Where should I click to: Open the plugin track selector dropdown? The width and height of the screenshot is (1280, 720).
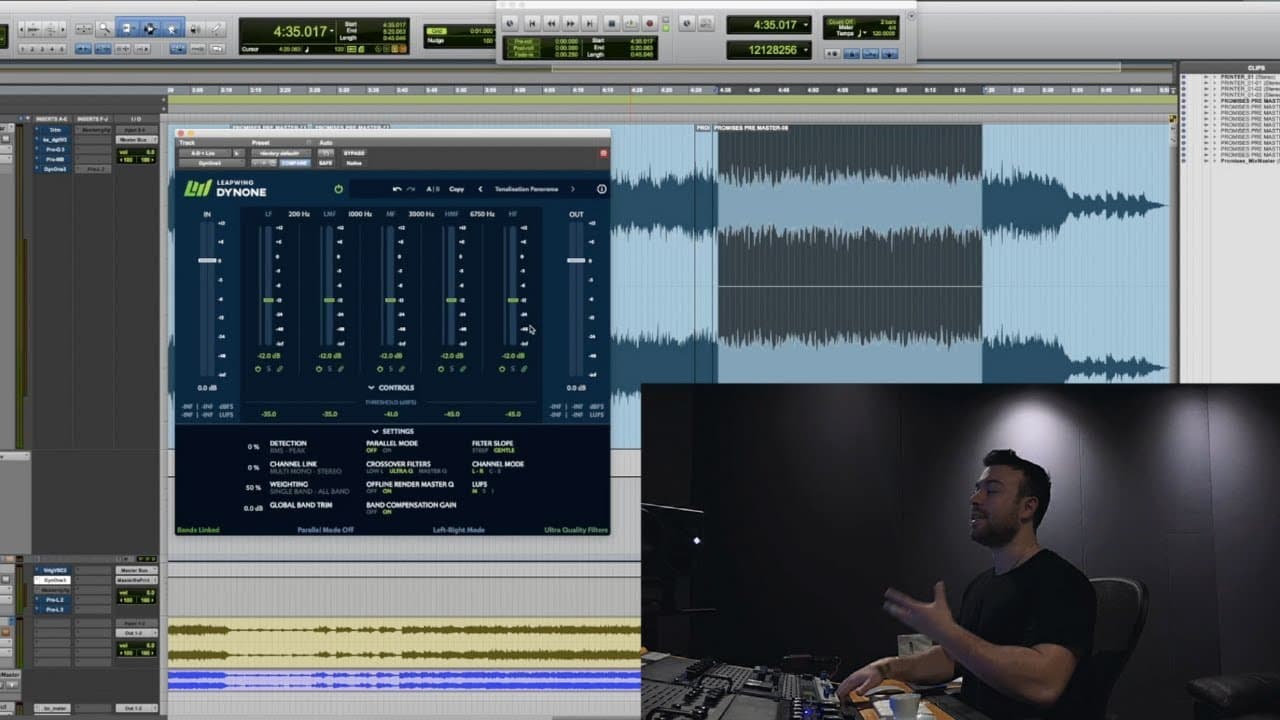point(204,153)
